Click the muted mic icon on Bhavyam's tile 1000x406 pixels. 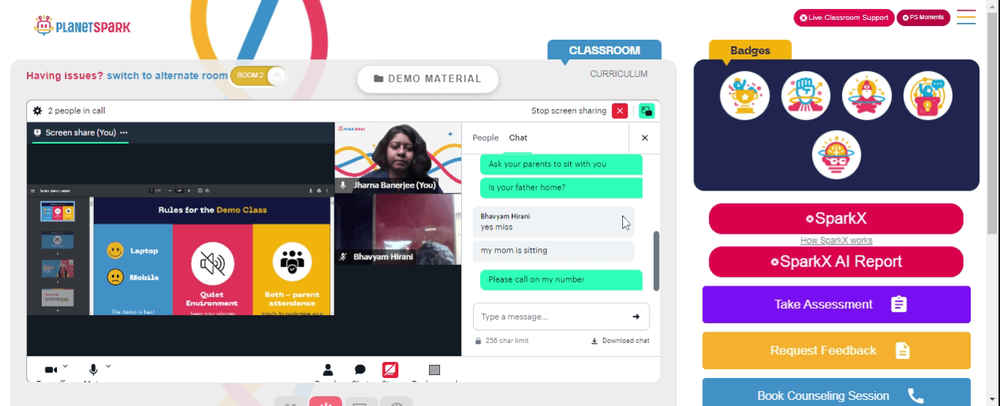343,257
